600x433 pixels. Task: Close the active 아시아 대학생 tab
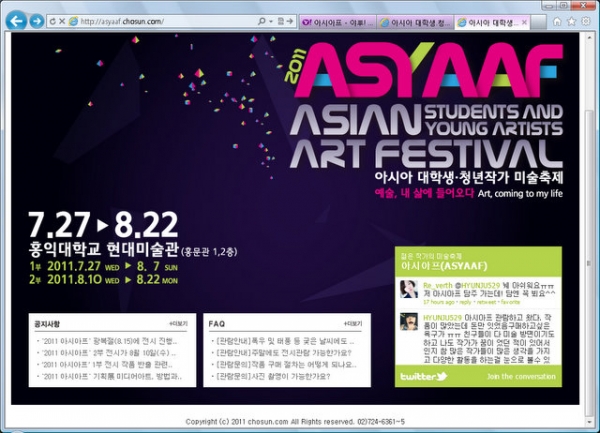[x=524, y=23]
